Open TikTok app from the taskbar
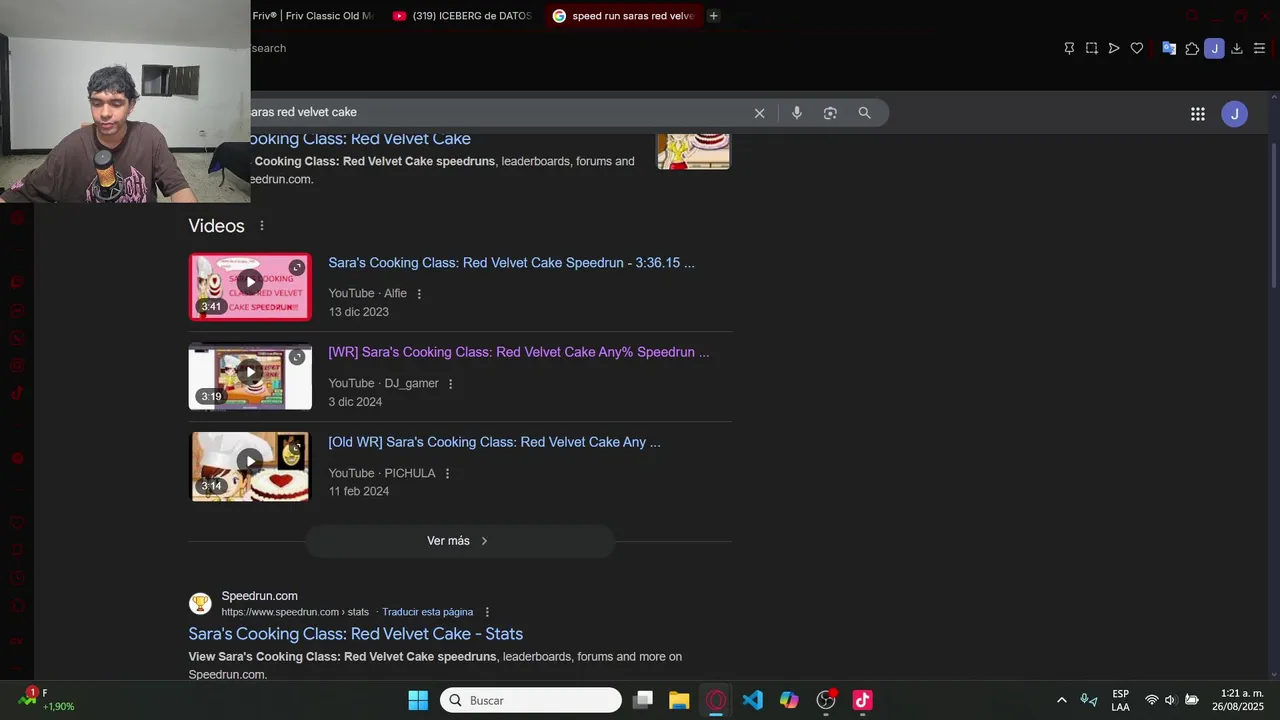The height and width of the screenshot is (720, 1280). click(862, 700)
